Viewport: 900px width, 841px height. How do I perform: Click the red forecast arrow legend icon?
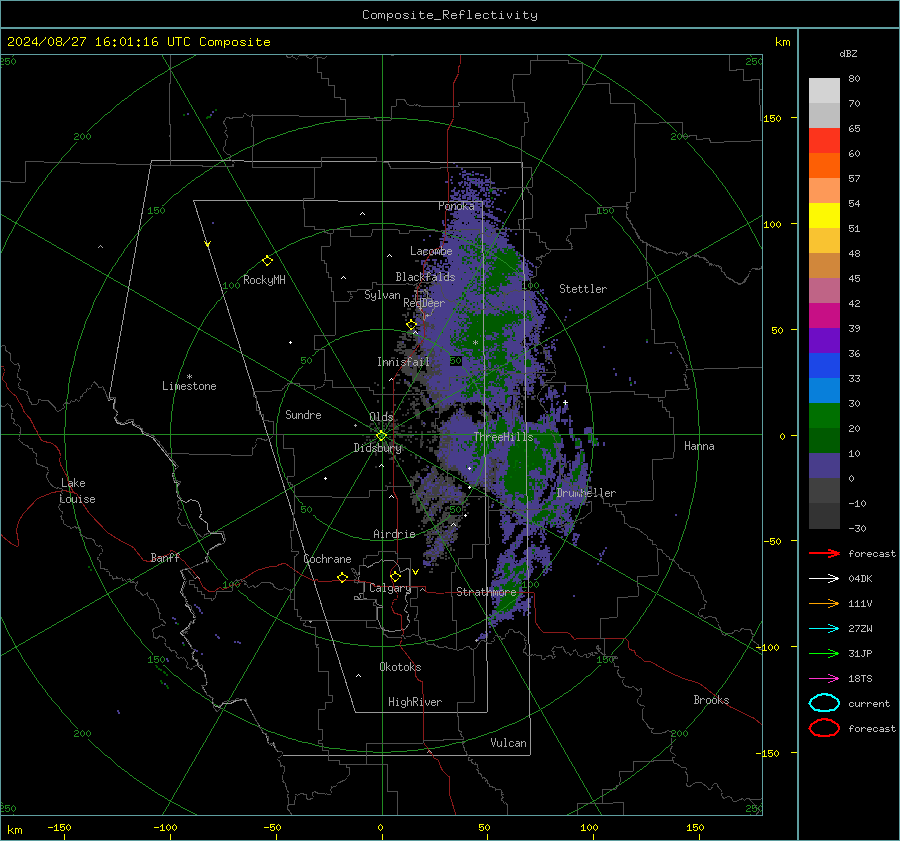[x=824, y=553]
